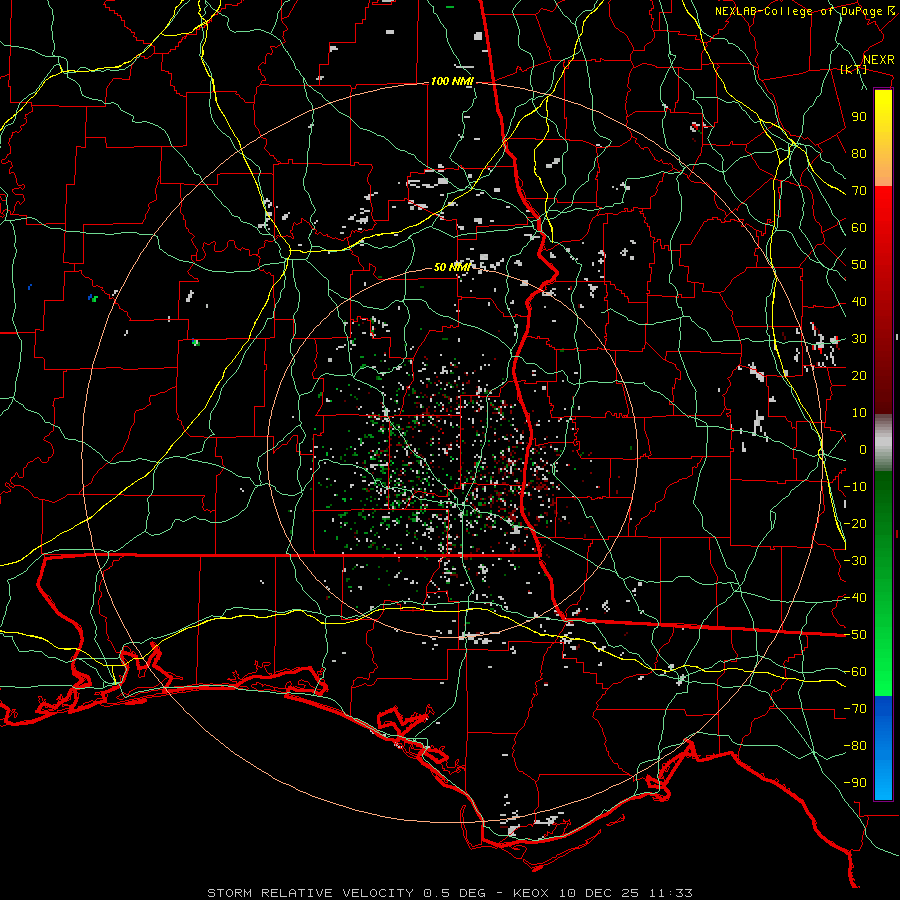Click the 40 value on the velocity scale
Image resolution: width=900 pixels, height=900 pixels.
click(x=859, y=302)
